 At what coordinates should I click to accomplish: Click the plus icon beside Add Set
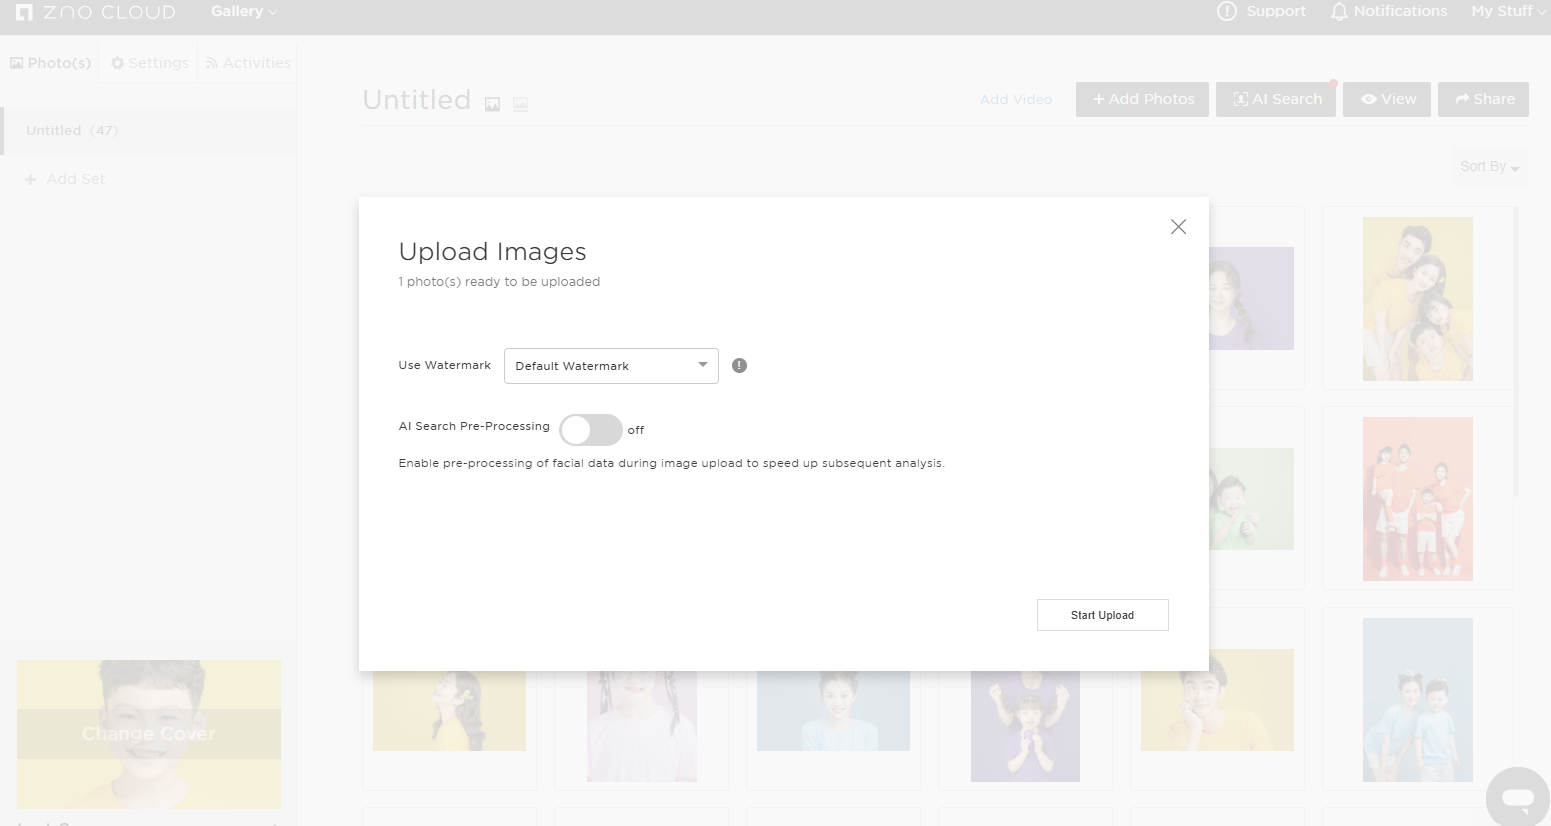(30, 179)
